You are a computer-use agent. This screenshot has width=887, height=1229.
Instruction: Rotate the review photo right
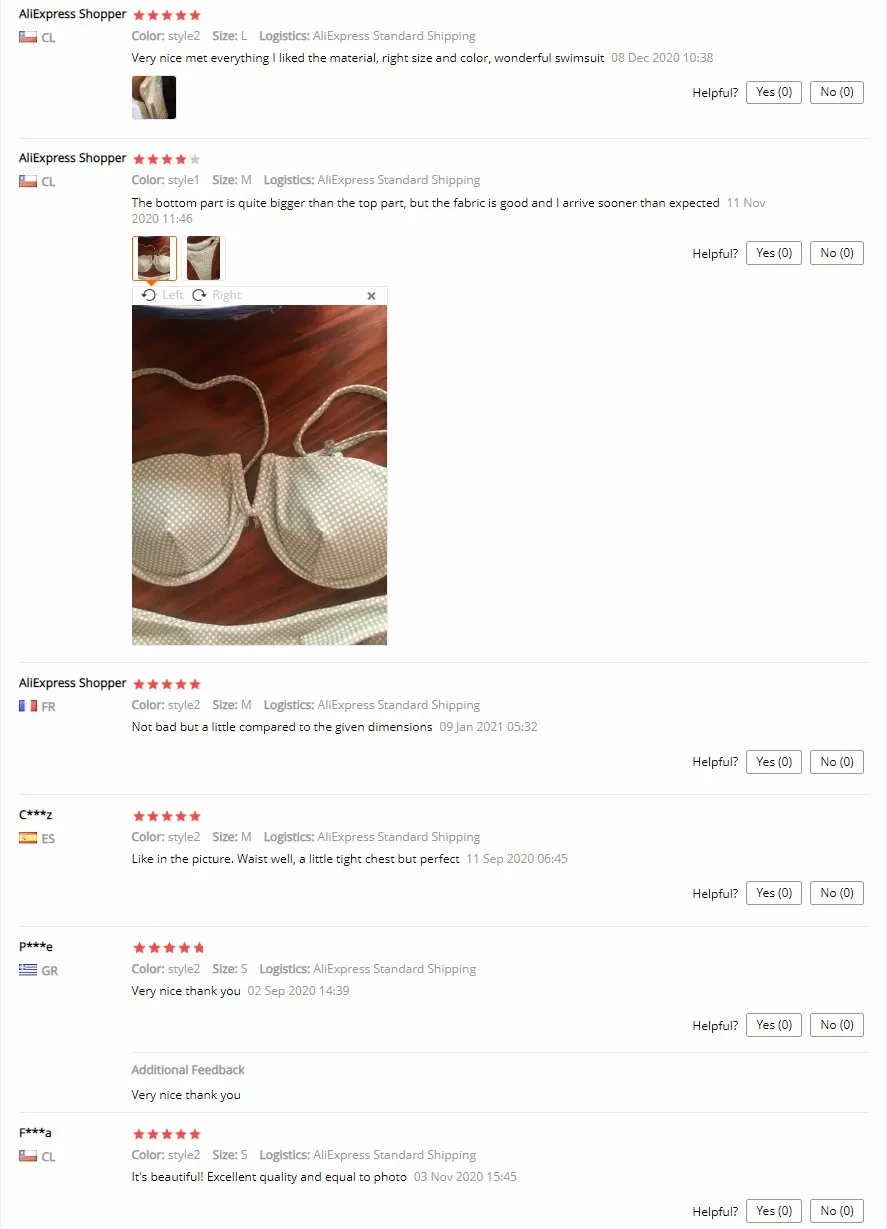click(x=217, y=295)
